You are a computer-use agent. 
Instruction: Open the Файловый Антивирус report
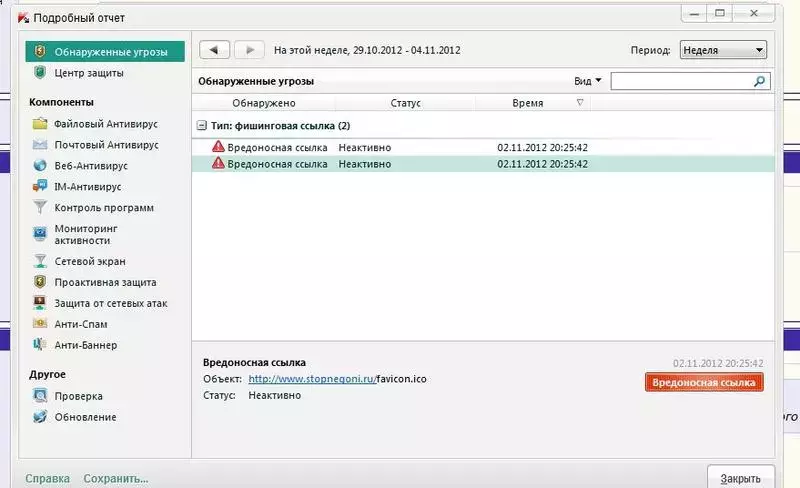tap(106, 124)
